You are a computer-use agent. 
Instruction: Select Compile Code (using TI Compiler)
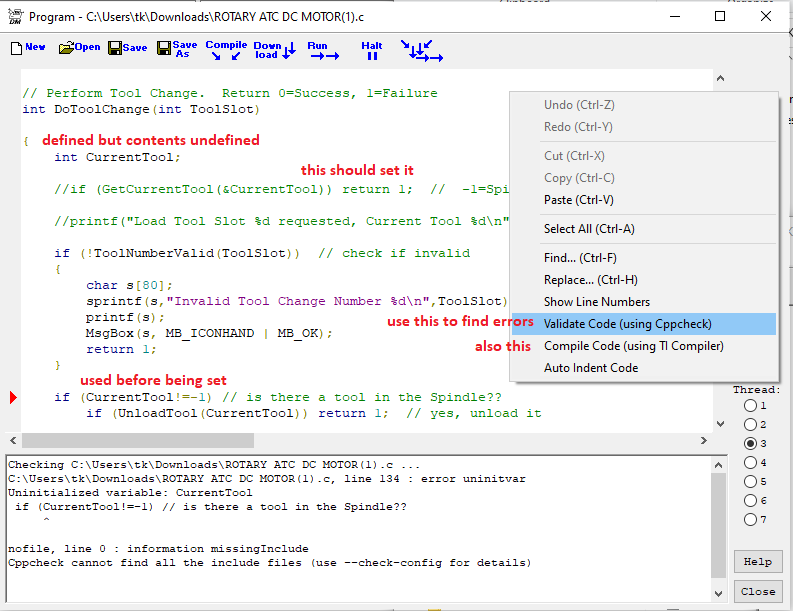[633, 346]
